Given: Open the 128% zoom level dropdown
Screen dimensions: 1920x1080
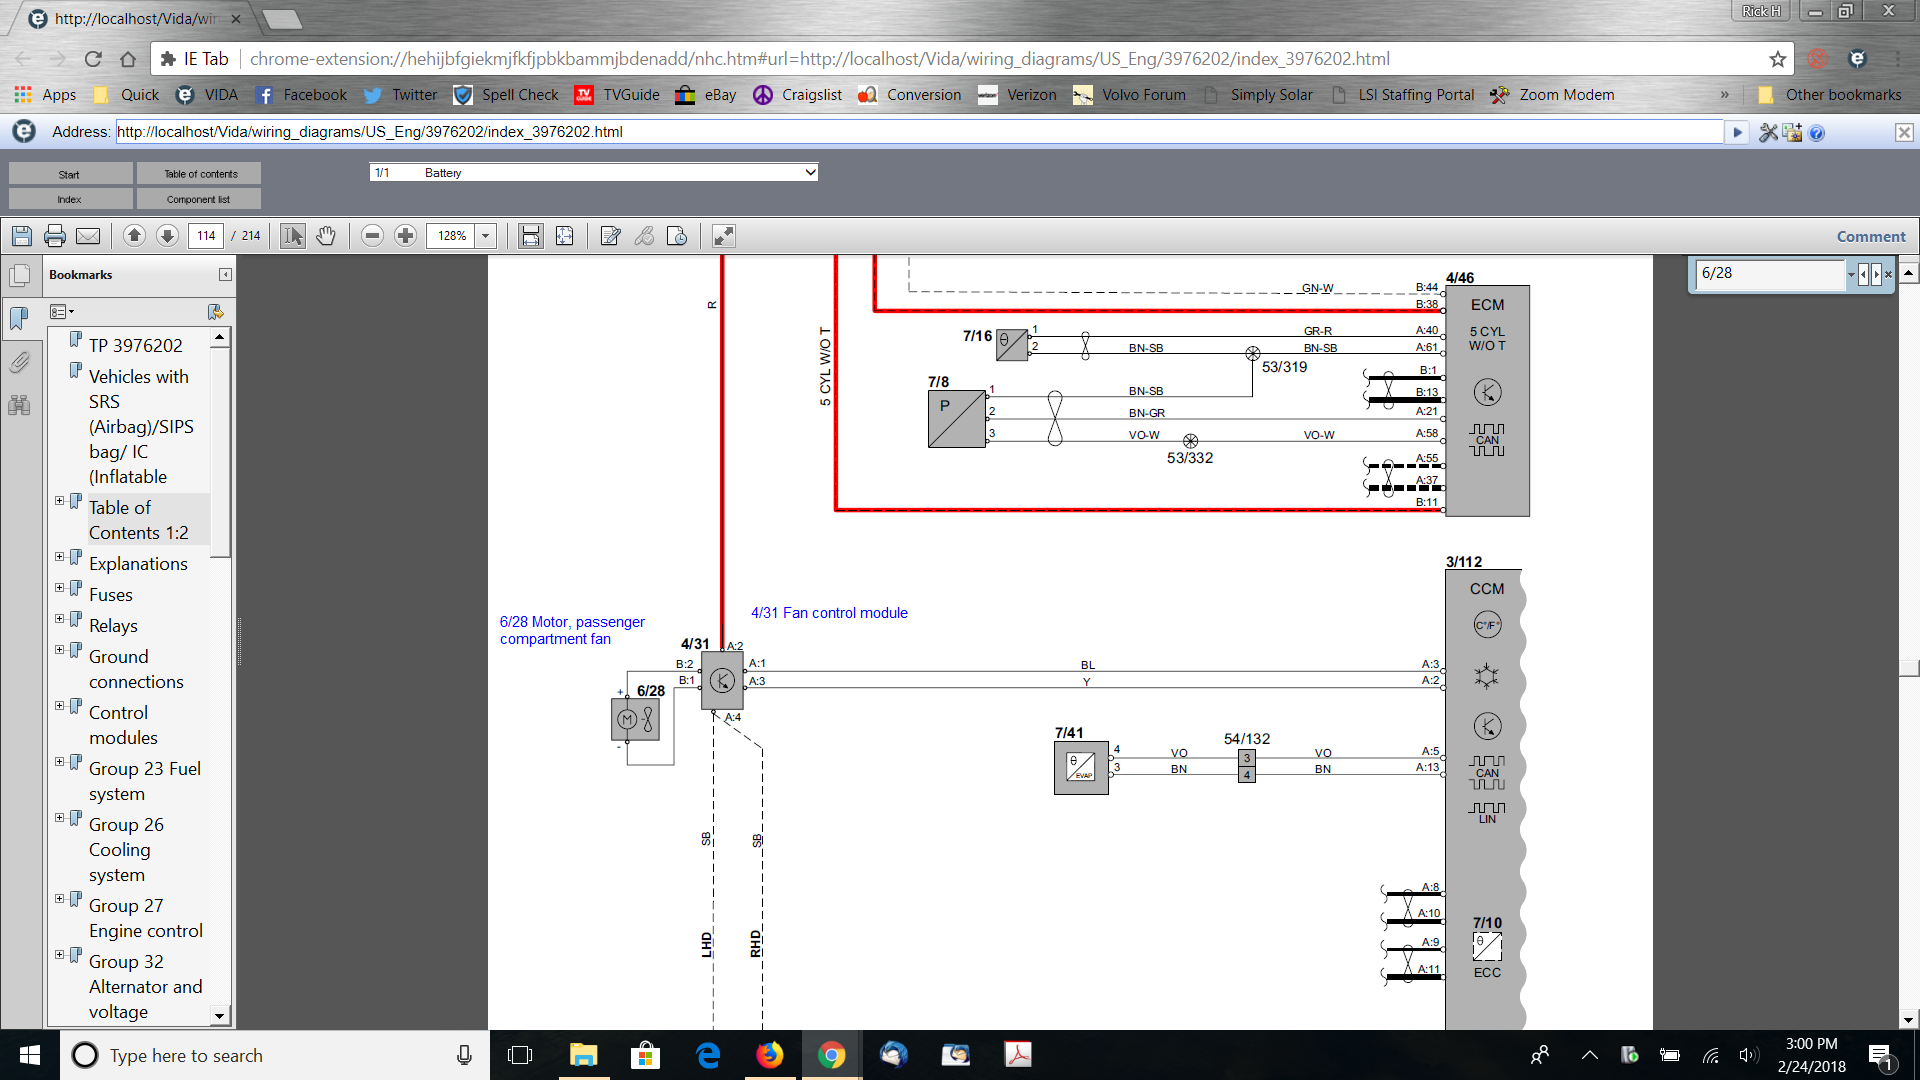Looking at the screenshot, I should [x=486, y=236].
